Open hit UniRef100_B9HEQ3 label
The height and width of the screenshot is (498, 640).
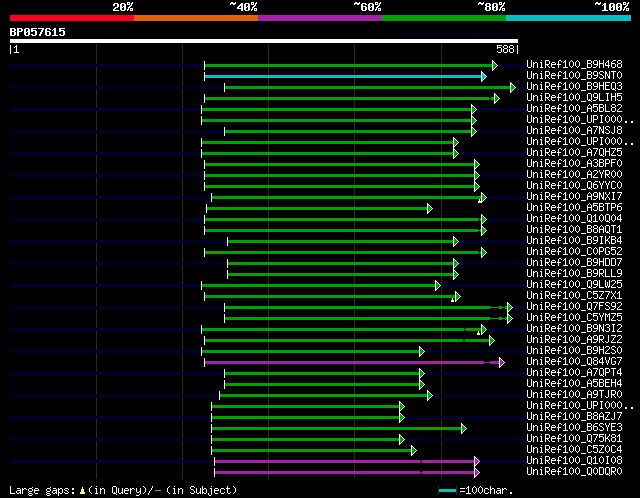click(x=574, y=87)
